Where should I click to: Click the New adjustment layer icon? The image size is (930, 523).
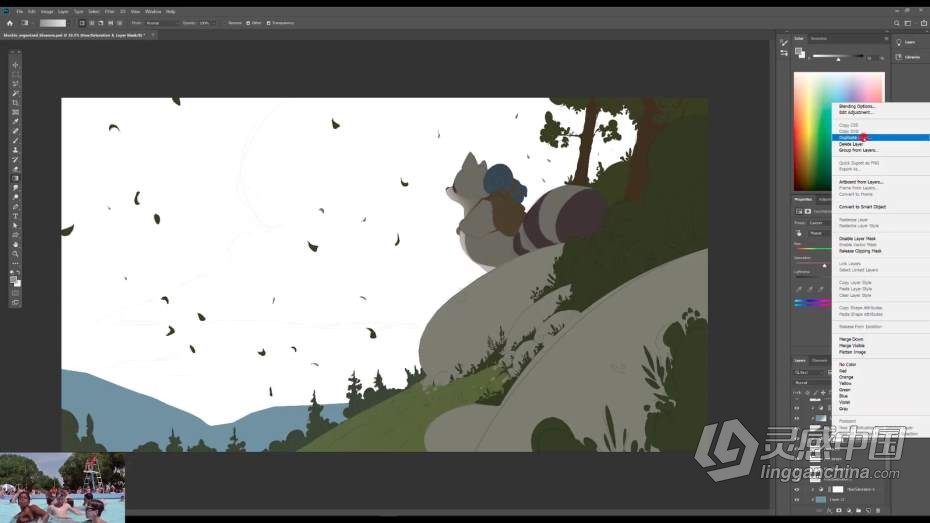click(x=849, y=510)
